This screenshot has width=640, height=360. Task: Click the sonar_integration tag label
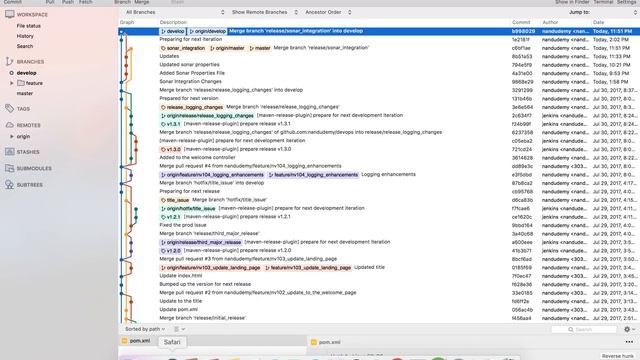coord(183,48)
